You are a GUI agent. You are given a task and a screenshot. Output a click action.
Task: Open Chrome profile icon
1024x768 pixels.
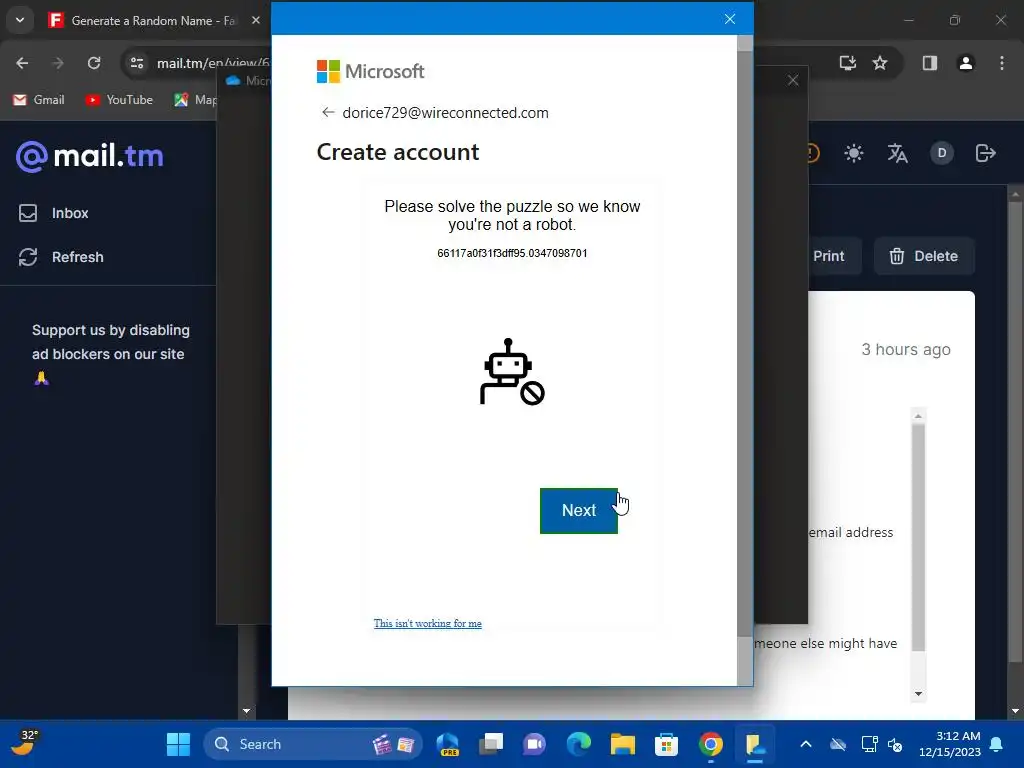[x=965, y=63]
